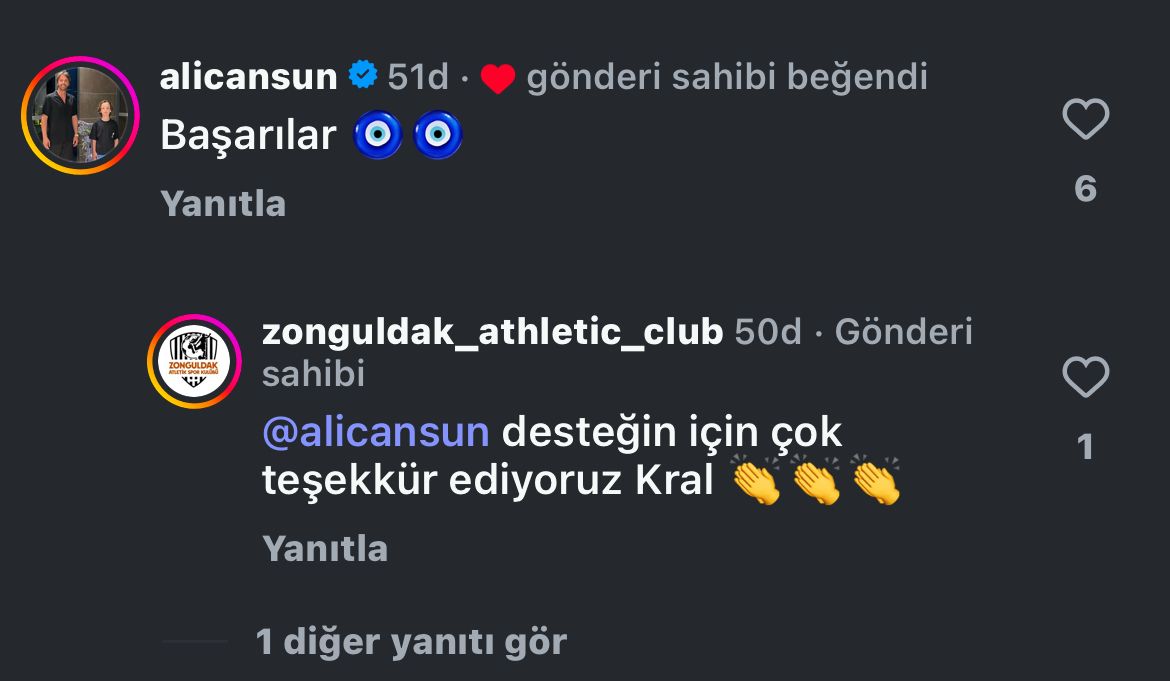View likes count 6 on first comment
The image size is (1170, 681).
[1086, 189]
